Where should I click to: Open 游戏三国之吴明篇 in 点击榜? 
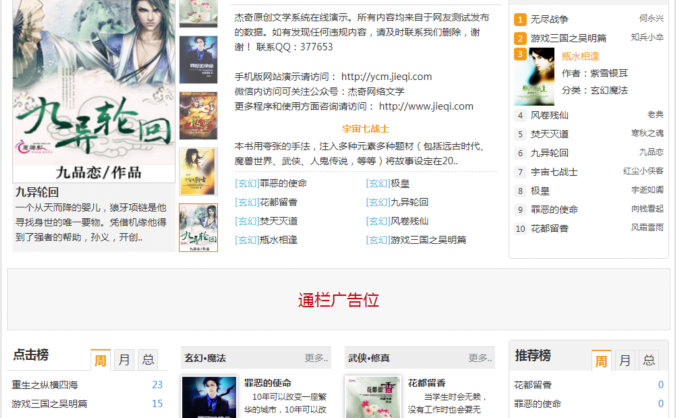coord(49,404)
